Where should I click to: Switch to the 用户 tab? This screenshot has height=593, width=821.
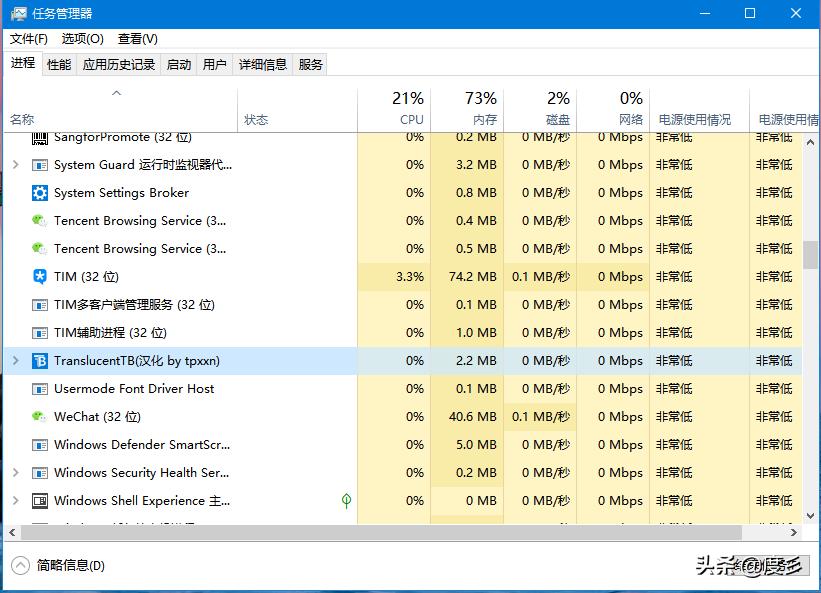(x=215, y=64)
